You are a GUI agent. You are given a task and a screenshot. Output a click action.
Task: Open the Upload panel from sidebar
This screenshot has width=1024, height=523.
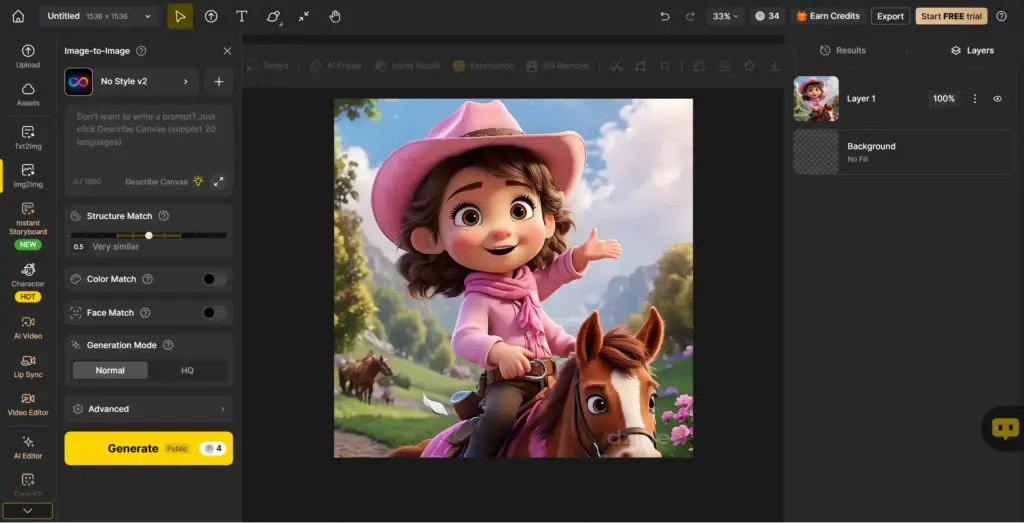[28, 56]
